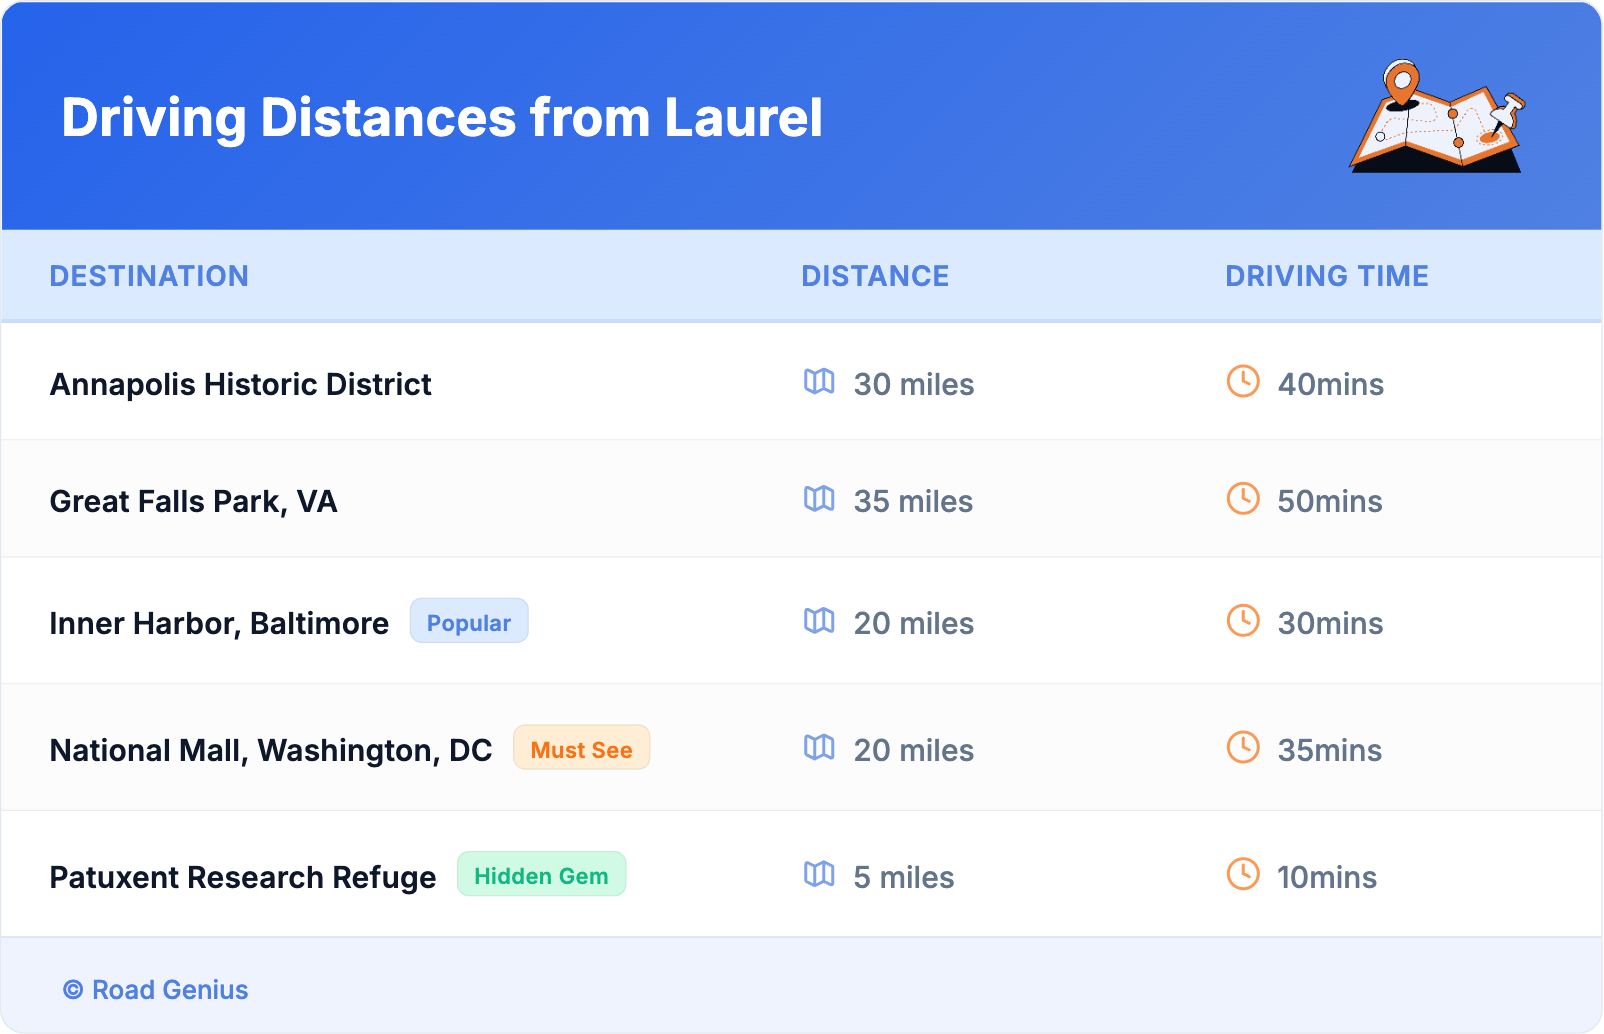Click the Driving Time column header
1604x1034 pixels.
pos(1326,276)
